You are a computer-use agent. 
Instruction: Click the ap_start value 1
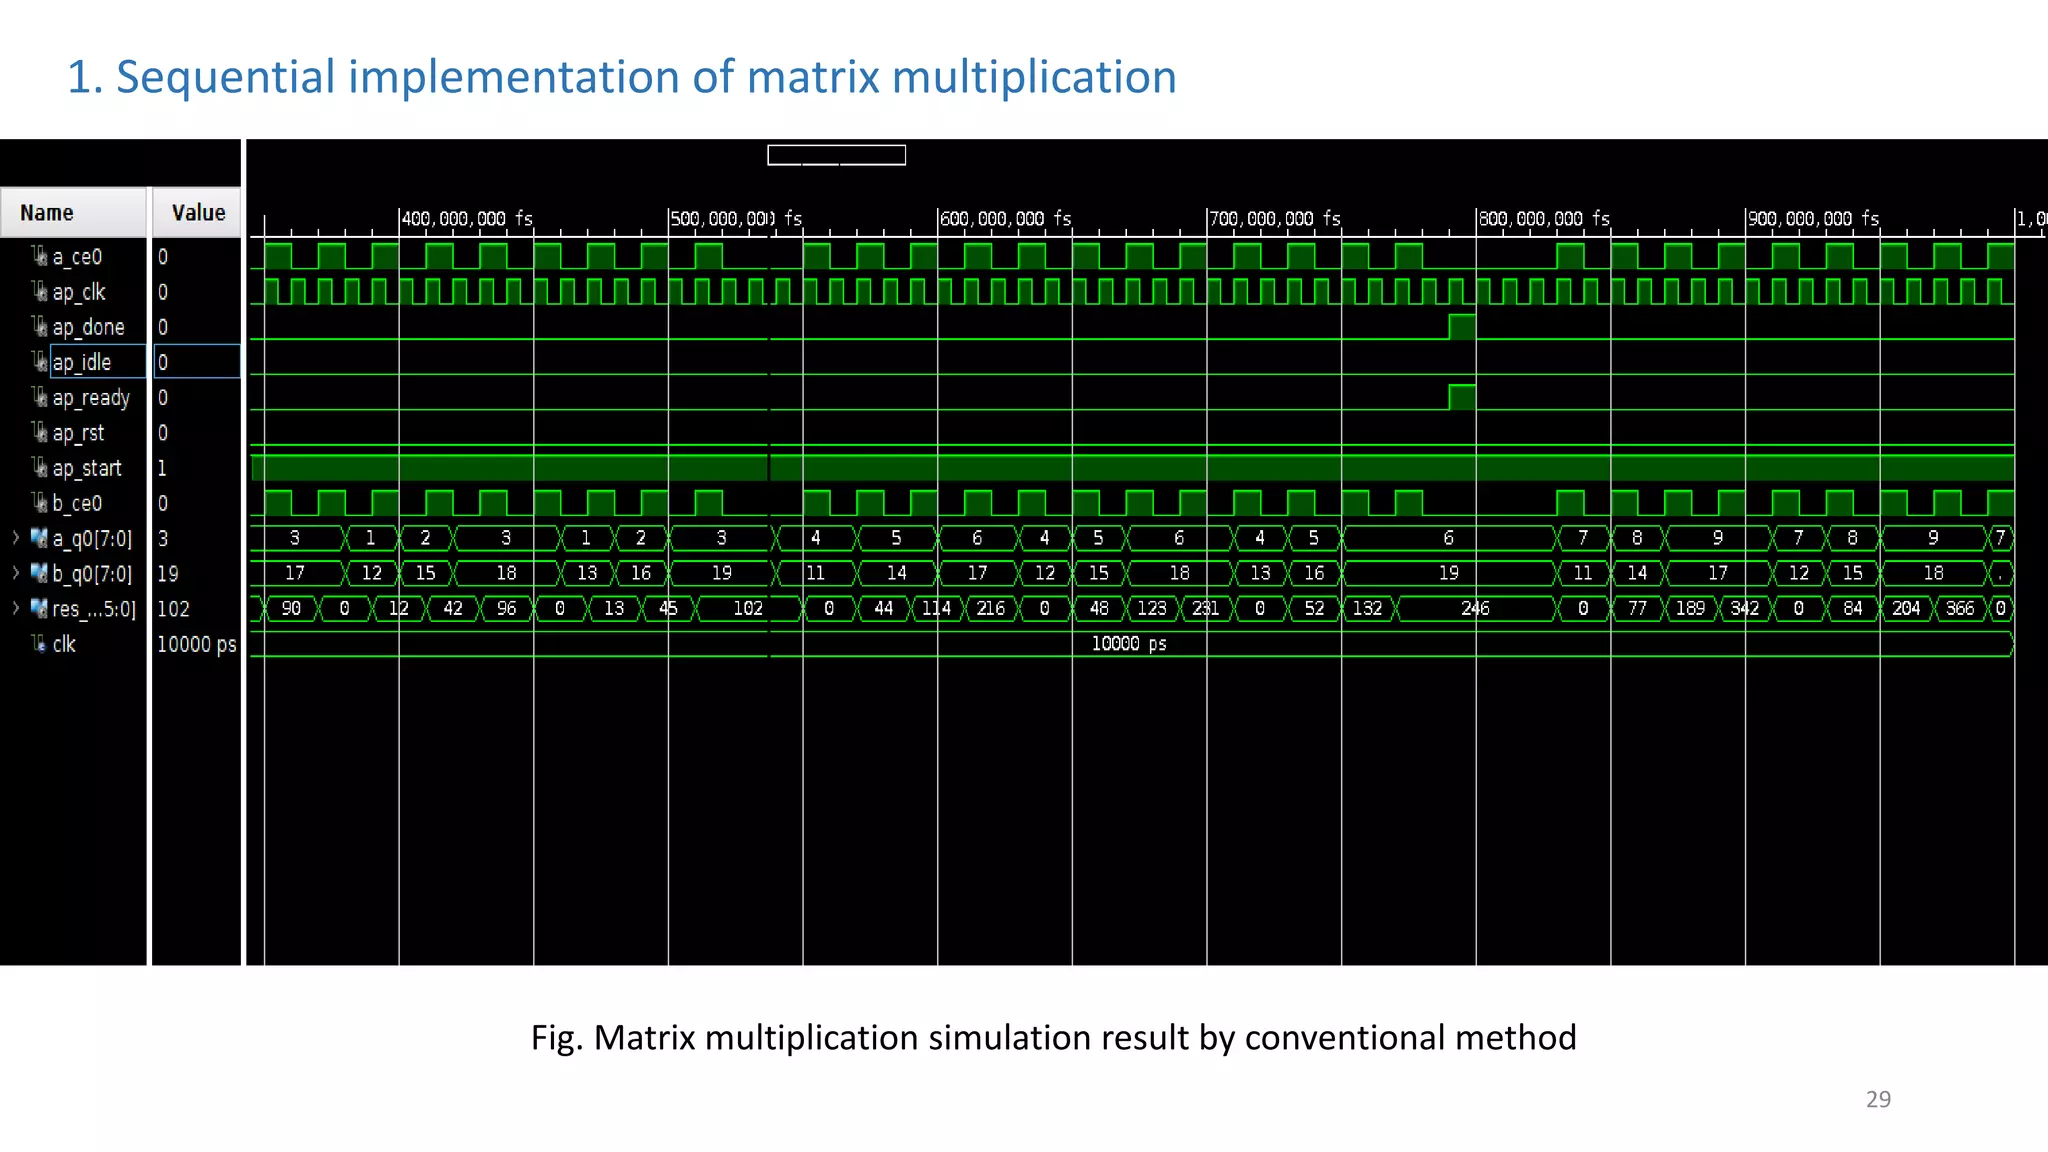click(x=162, y=468)
